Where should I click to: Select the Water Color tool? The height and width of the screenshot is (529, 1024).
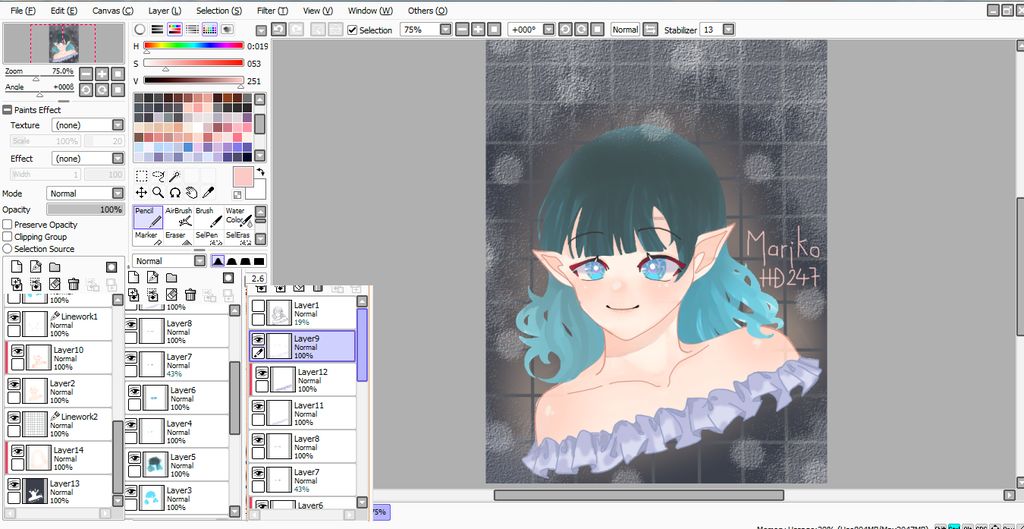click(238, 217)
